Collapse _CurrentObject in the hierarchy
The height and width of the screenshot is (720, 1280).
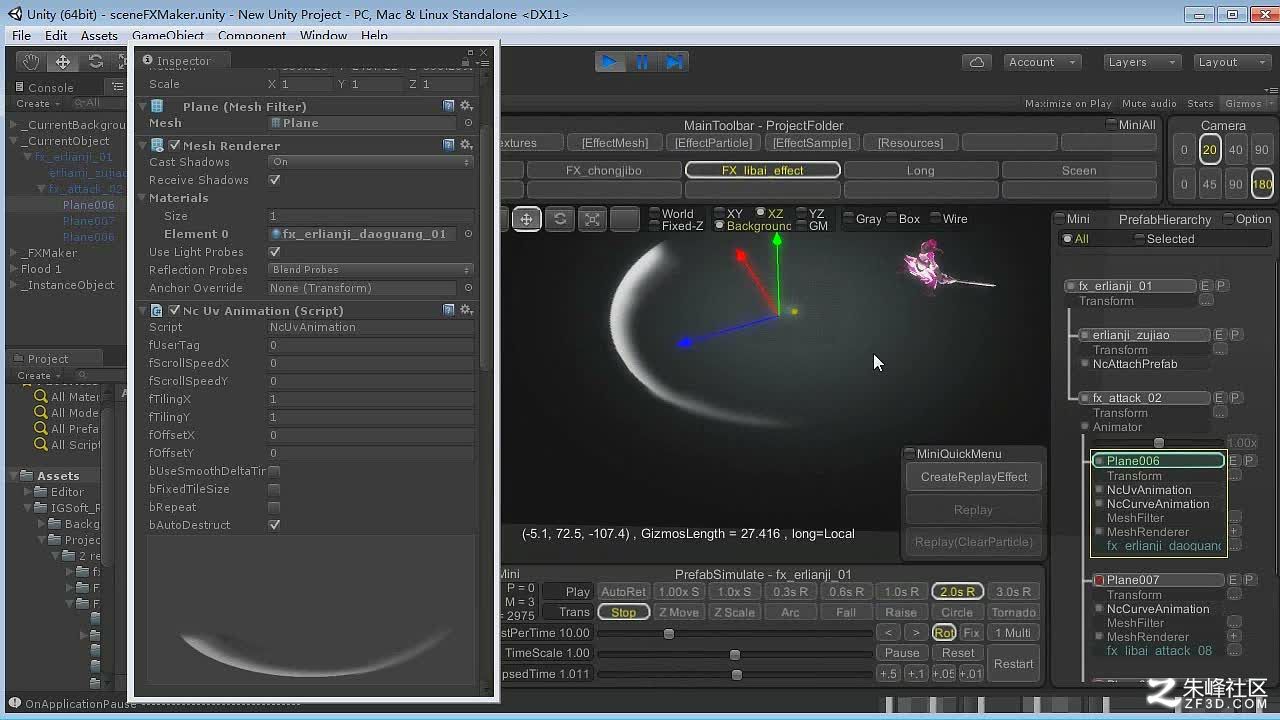(14, 141)
